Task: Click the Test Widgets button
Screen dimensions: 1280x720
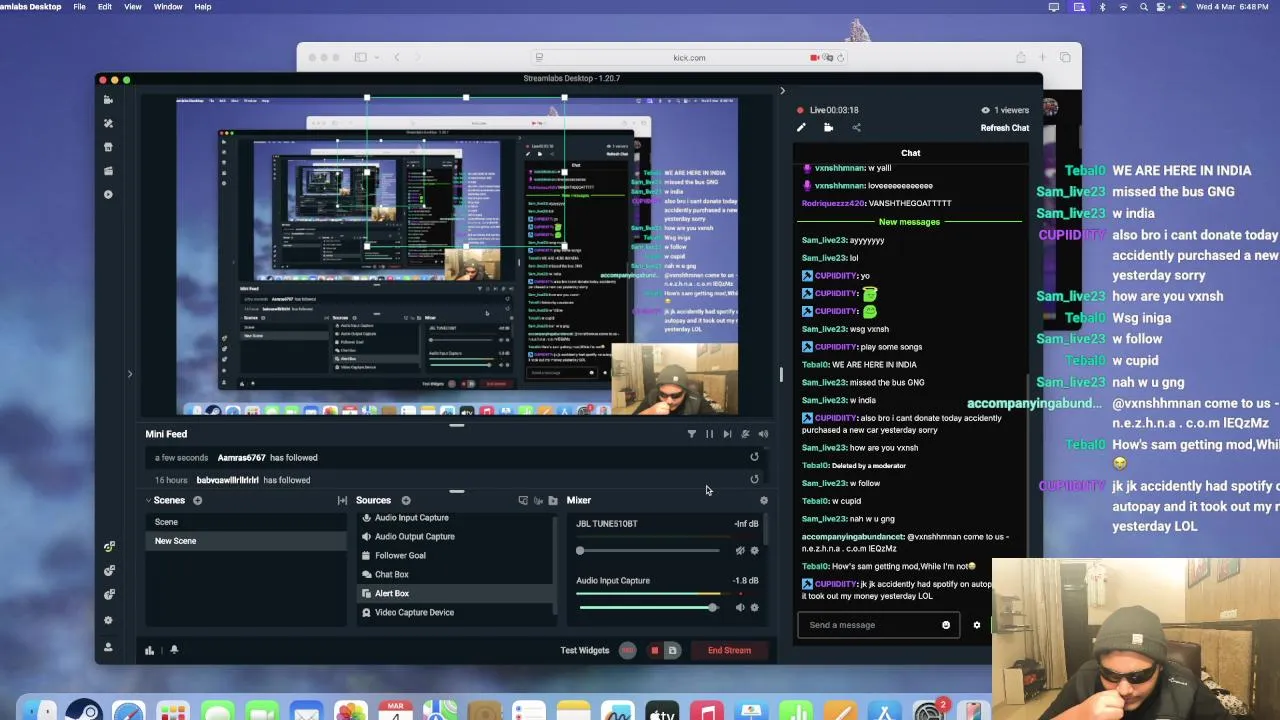Action: [x=585, y=651]
